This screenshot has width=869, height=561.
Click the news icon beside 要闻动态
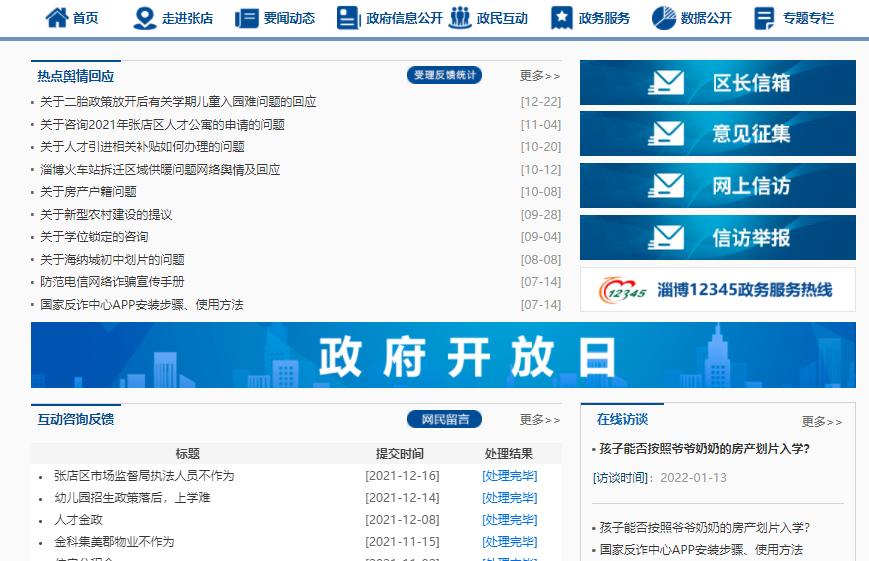coord(246,18)
